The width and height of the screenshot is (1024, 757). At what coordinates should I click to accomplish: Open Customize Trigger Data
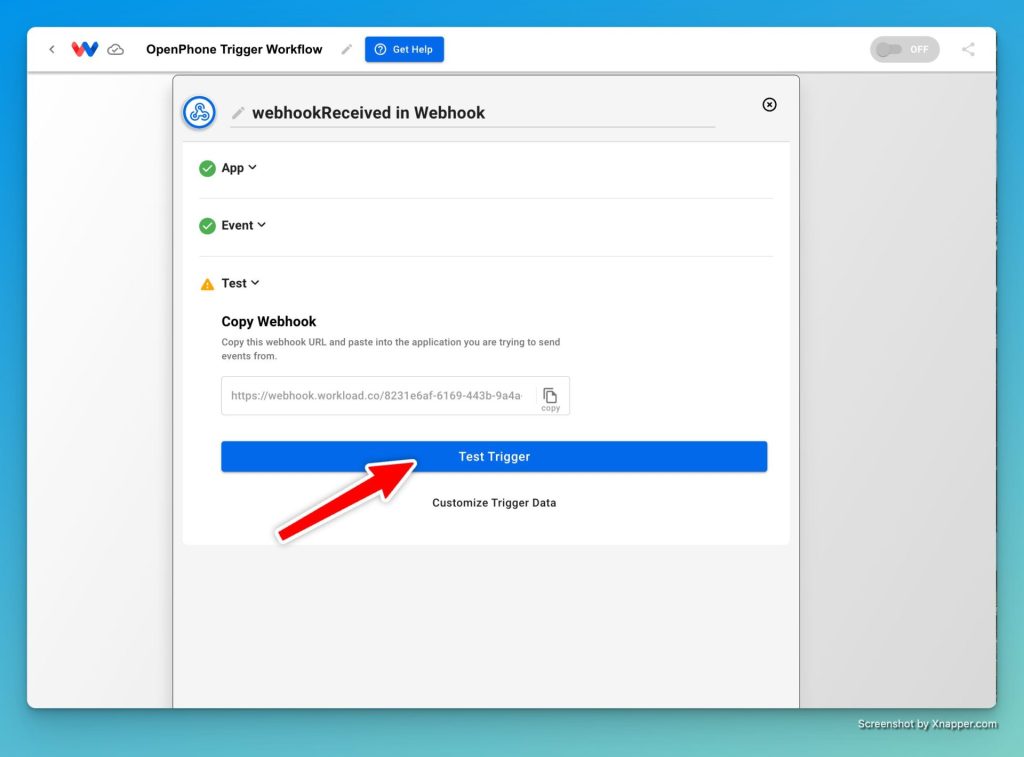tap(494, 503)
